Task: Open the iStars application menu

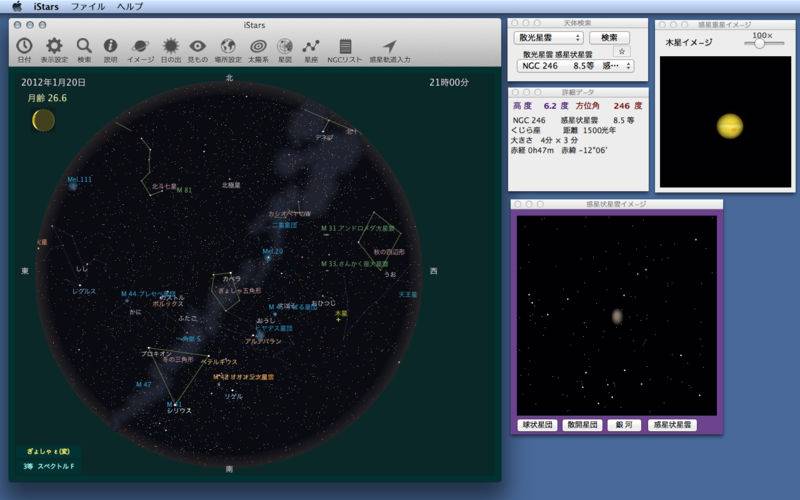Action: click(46, 7)
